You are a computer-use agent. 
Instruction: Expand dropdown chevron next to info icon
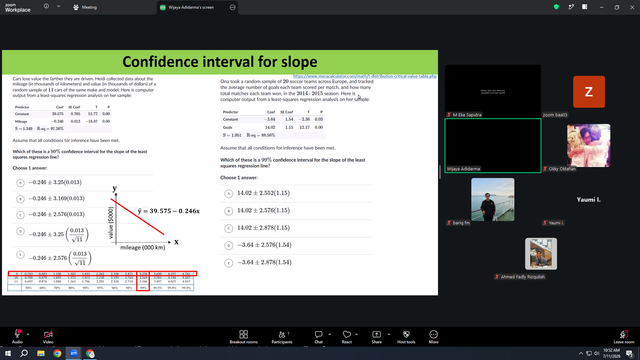(58, 7)
